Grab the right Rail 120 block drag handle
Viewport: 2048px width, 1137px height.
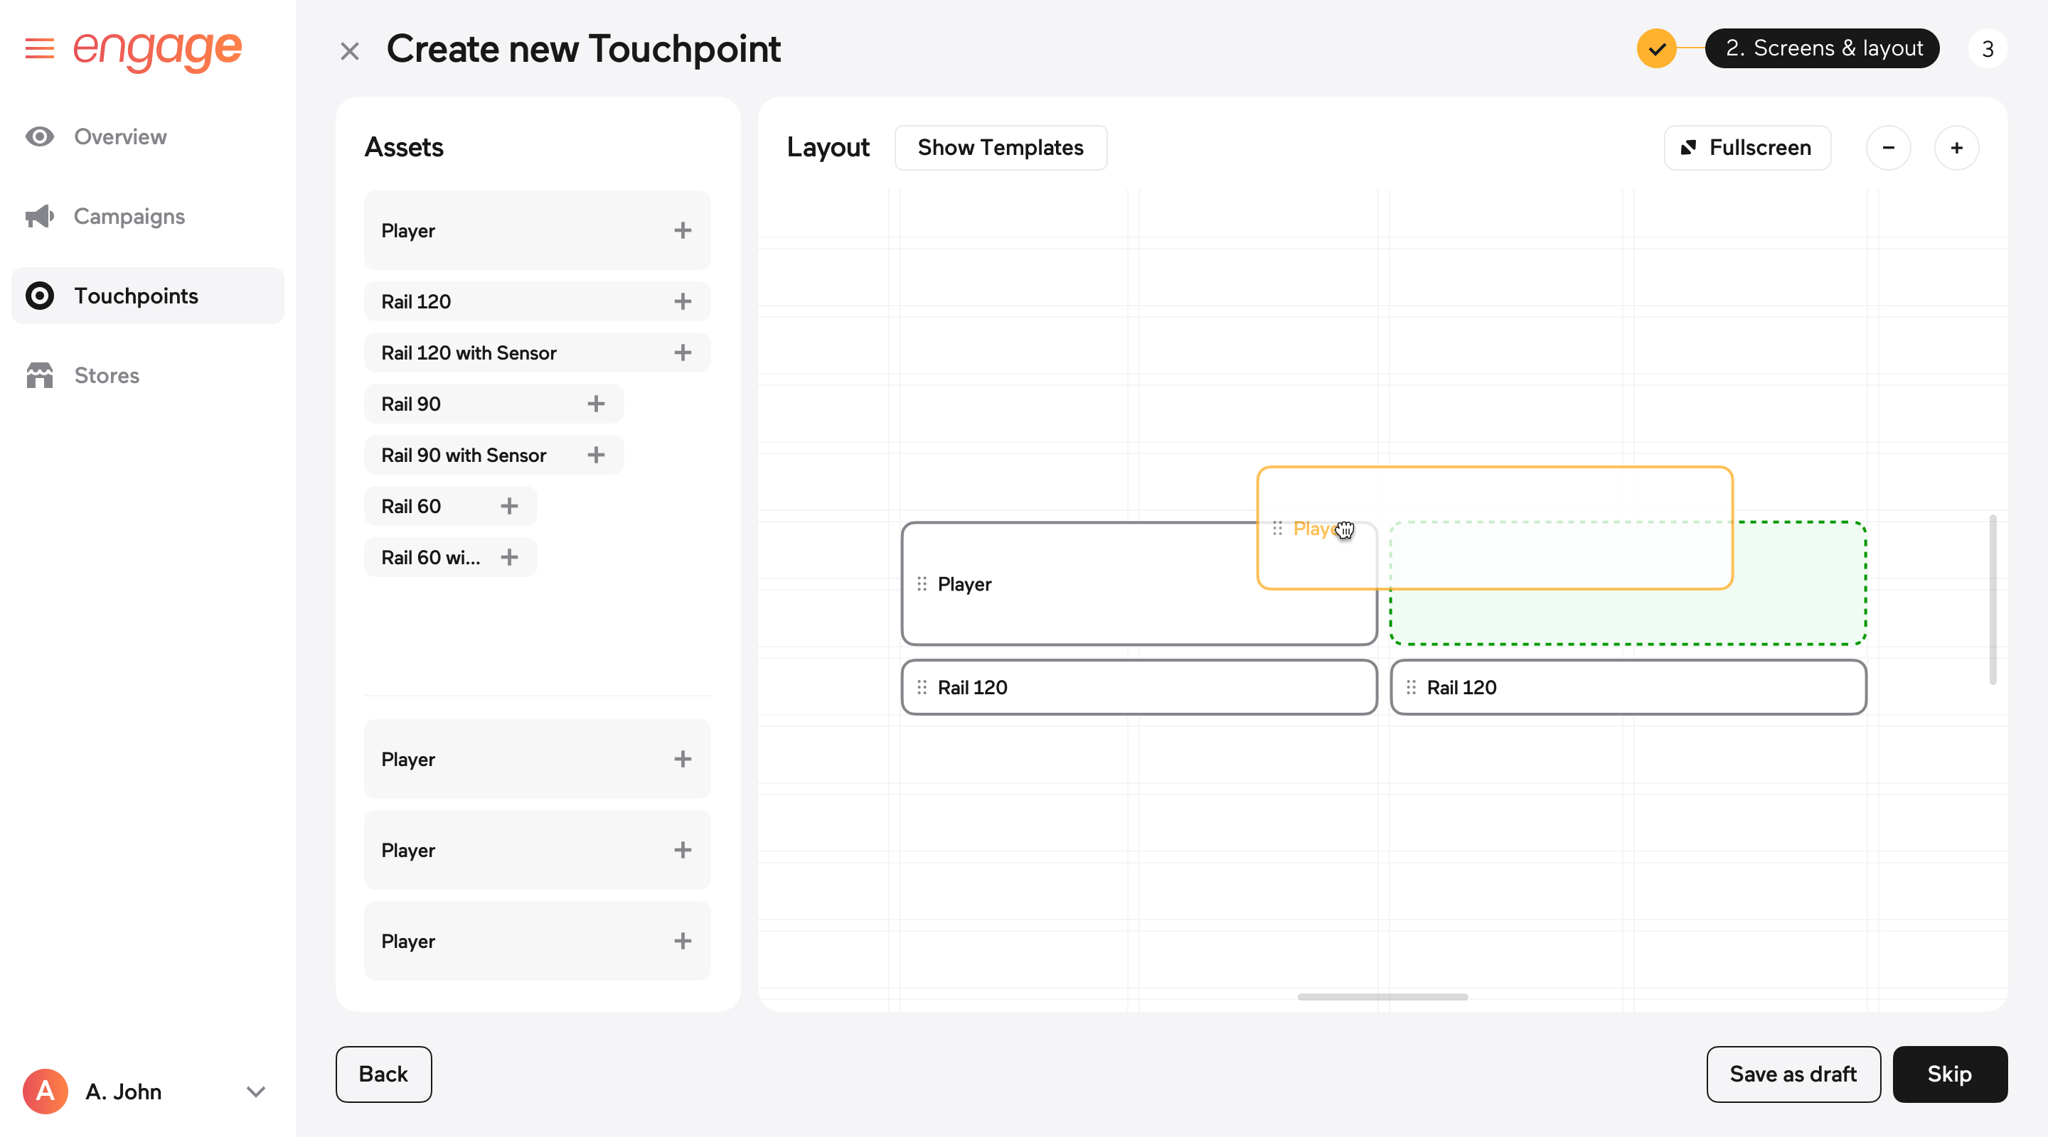click(x=1411, y=688)
